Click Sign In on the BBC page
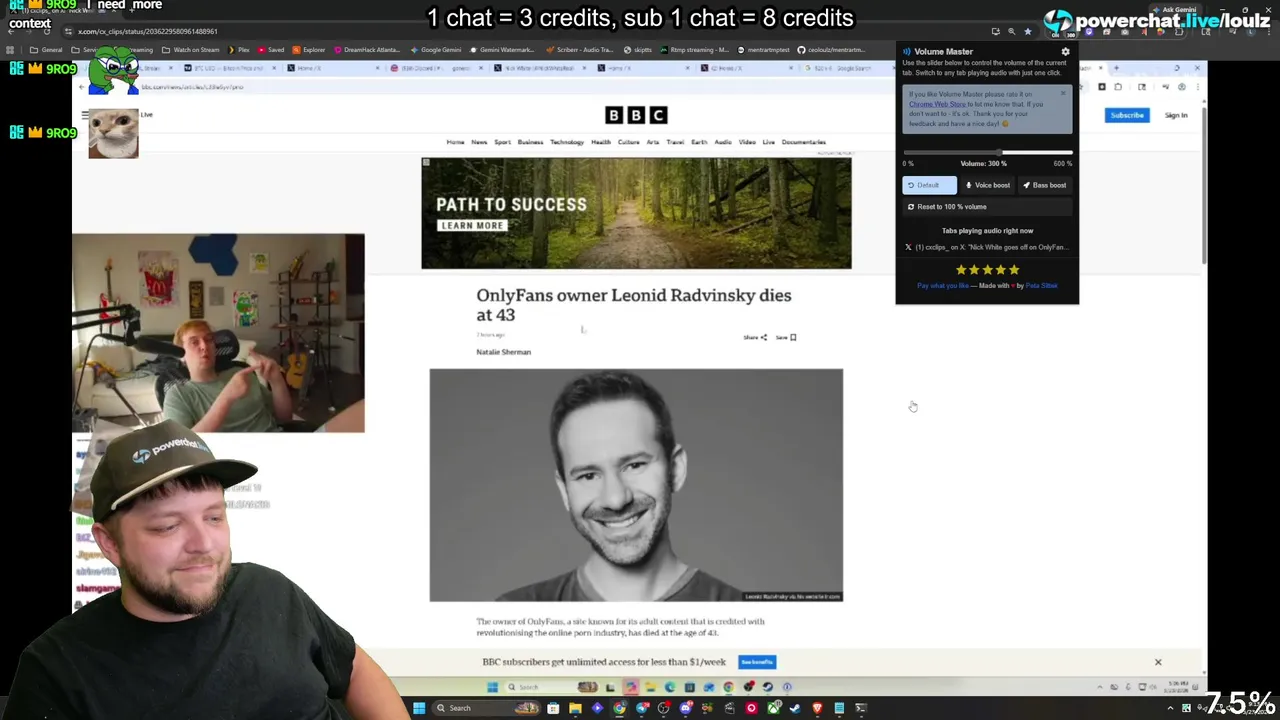 click(1176, 115)
